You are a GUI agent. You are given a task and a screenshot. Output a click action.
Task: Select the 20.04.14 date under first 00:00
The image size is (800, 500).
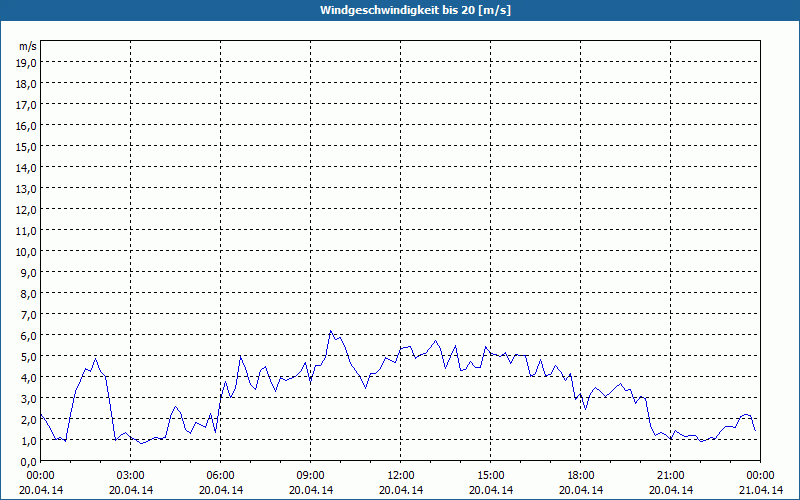click(x=41, y=490)
